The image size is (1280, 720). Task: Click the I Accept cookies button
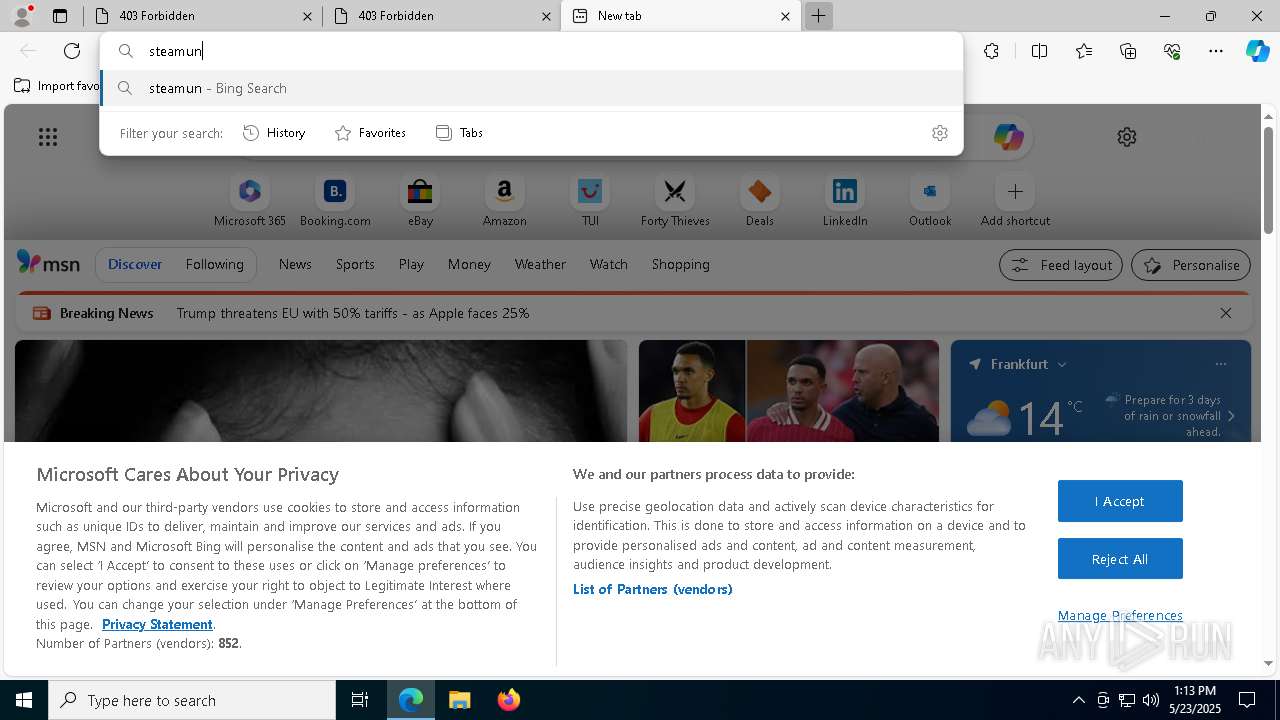1120,501
